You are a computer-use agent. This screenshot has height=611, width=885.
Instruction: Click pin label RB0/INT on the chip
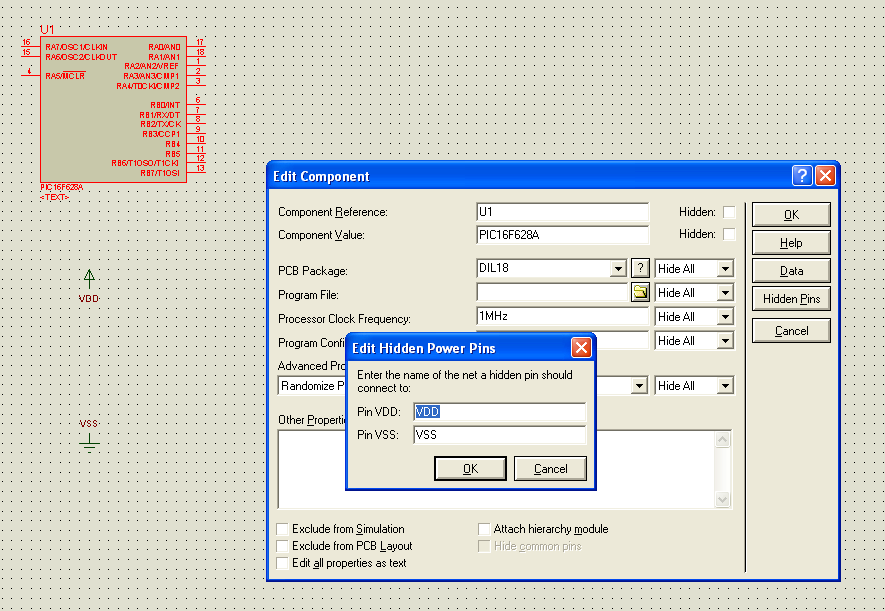(165, 106)
